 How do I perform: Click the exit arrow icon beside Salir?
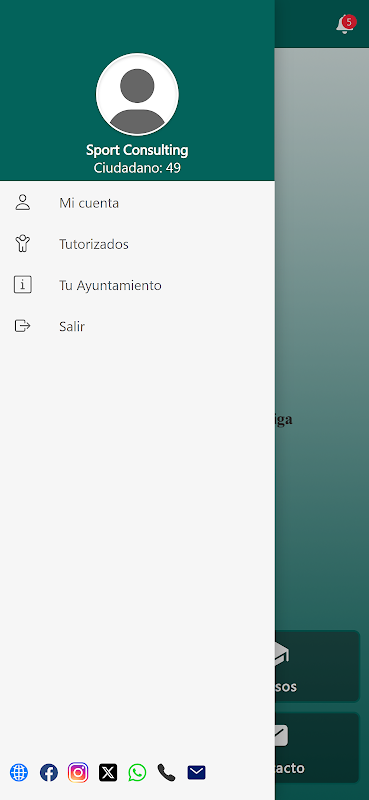coord(22,326)
